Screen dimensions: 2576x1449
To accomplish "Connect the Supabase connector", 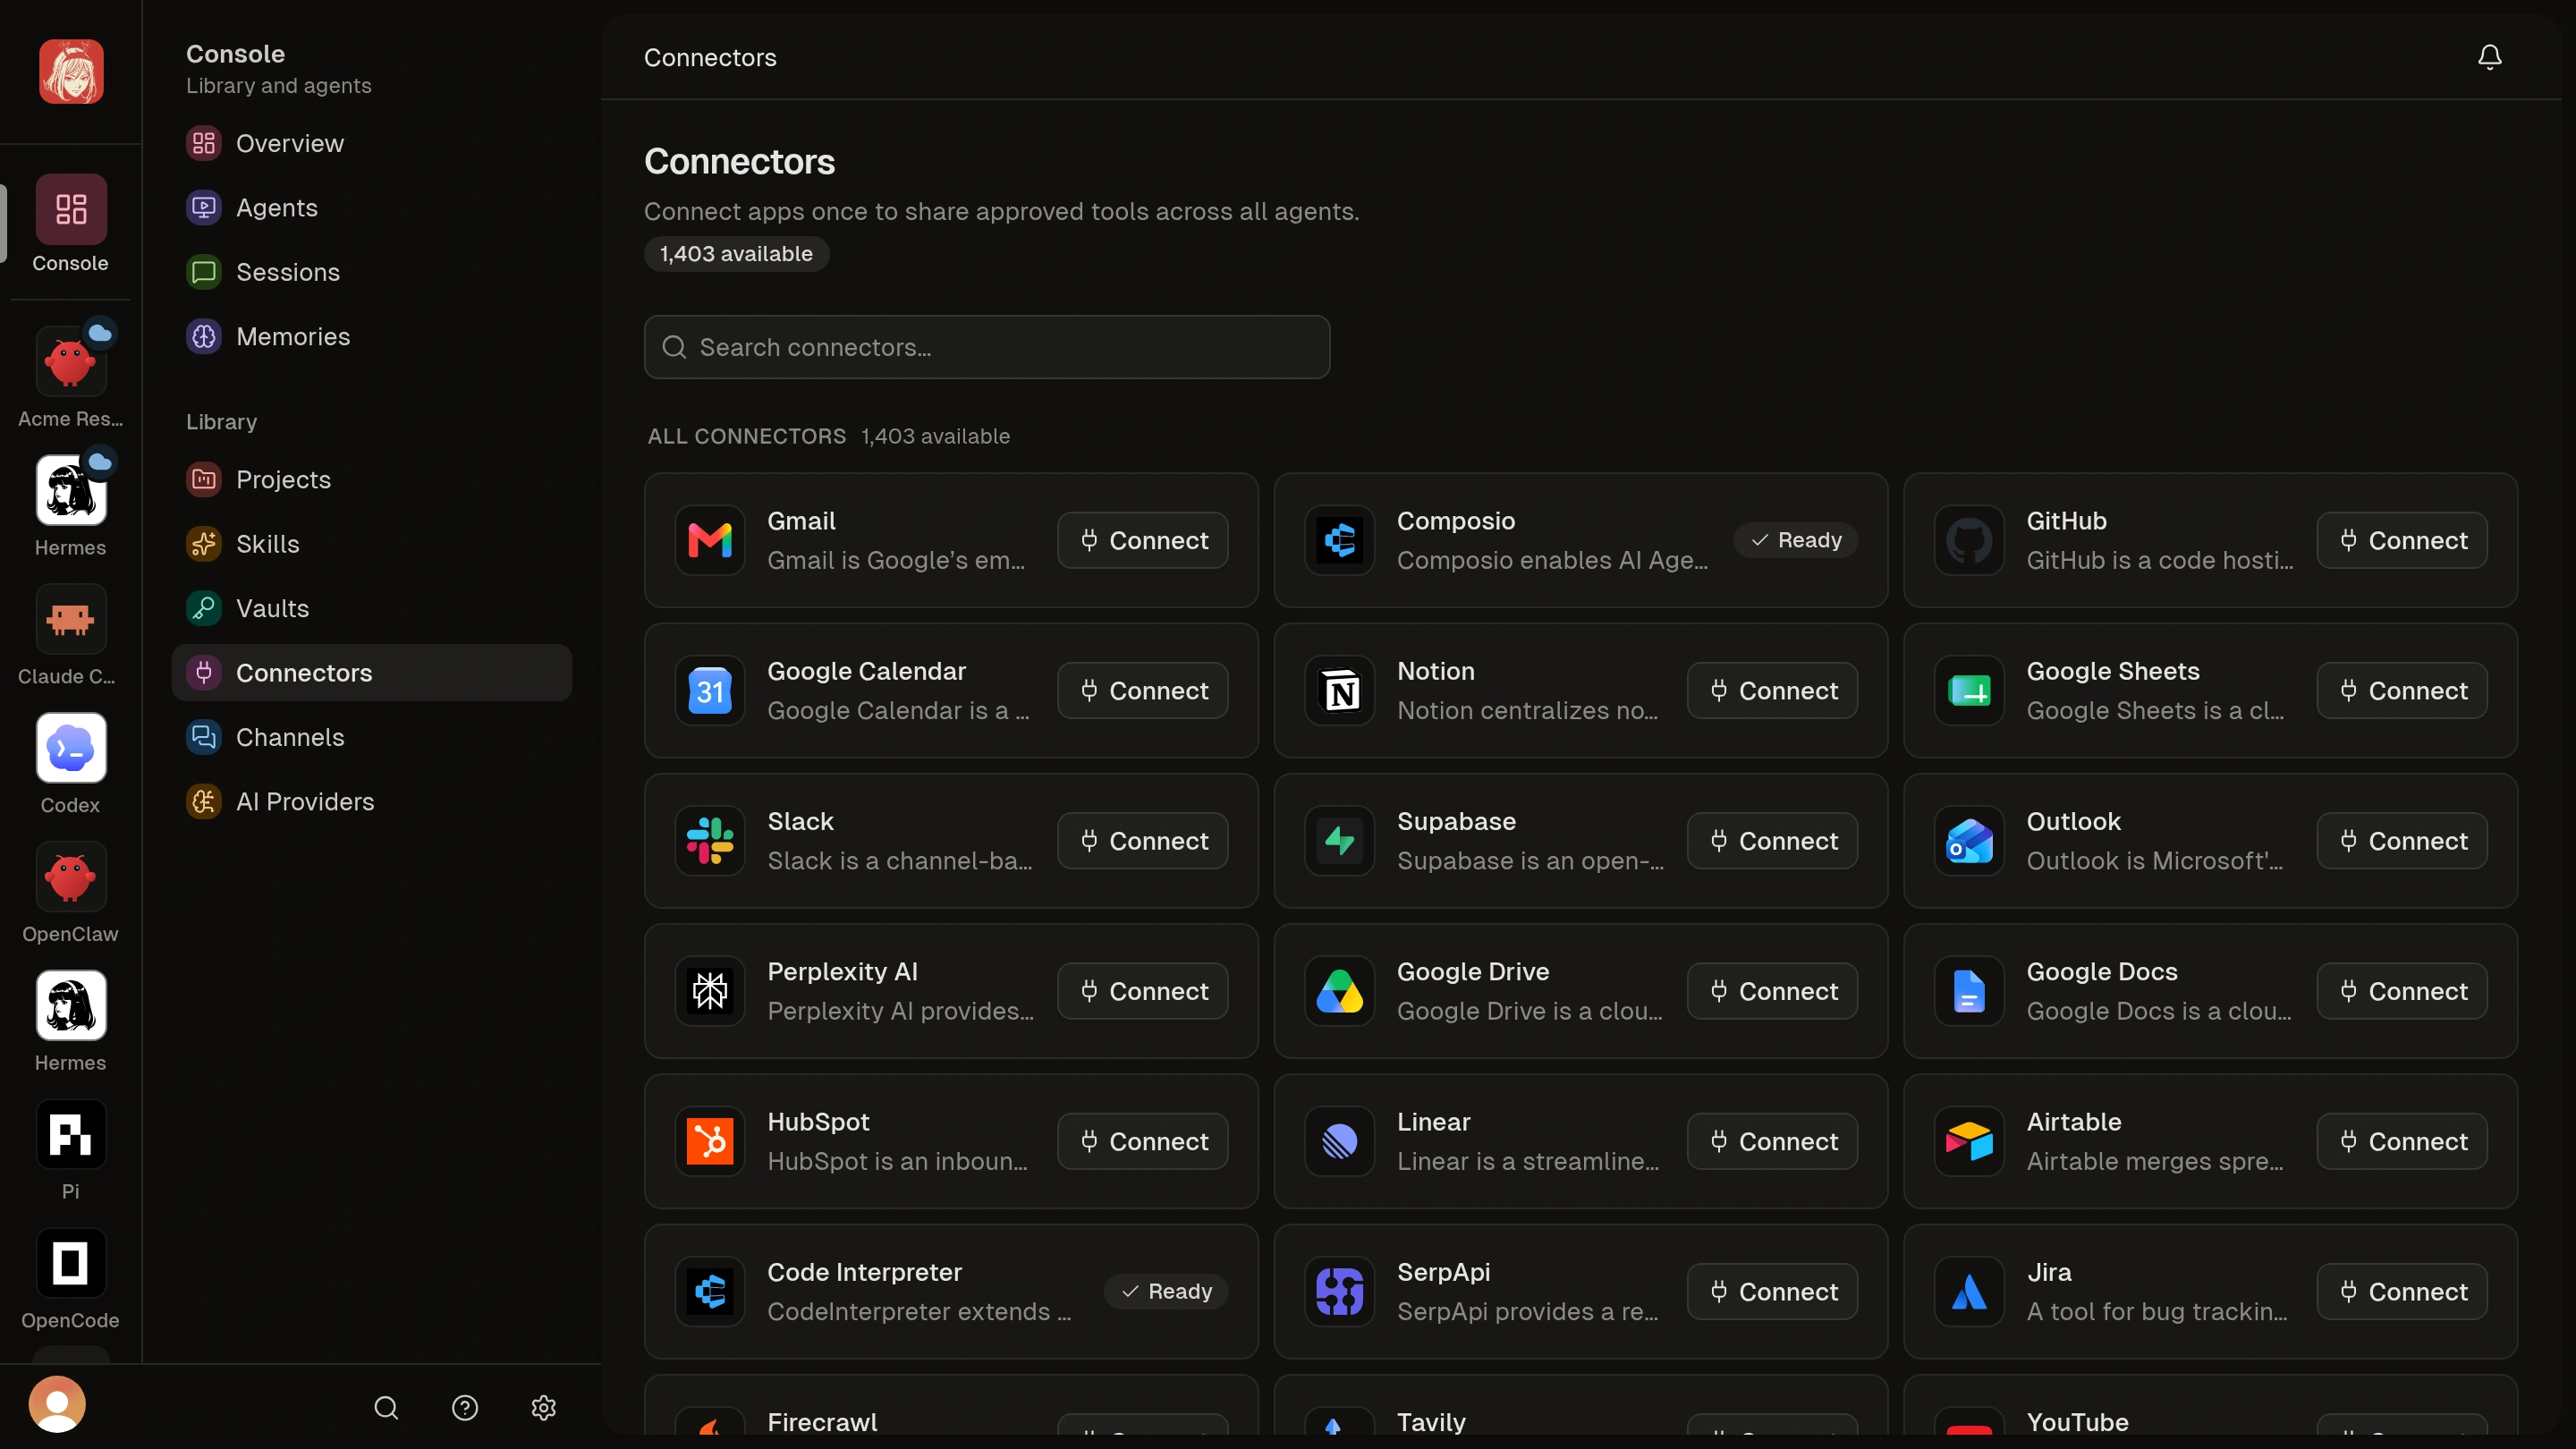I will point(1772,841).
